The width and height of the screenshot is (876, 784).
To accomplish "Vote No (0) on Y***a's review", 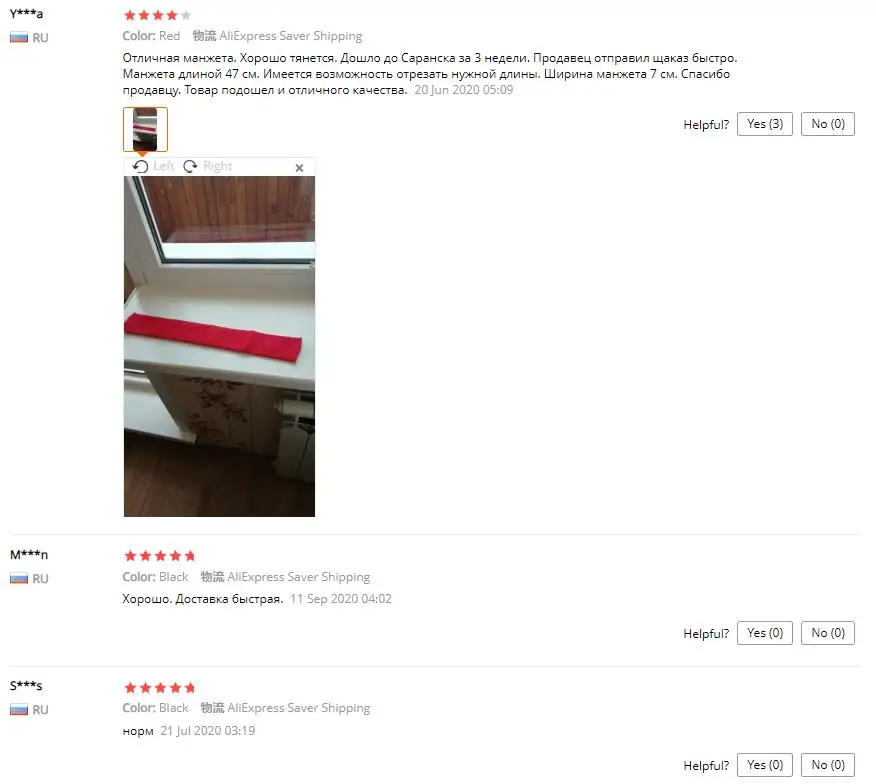I will tap(827, 124).
